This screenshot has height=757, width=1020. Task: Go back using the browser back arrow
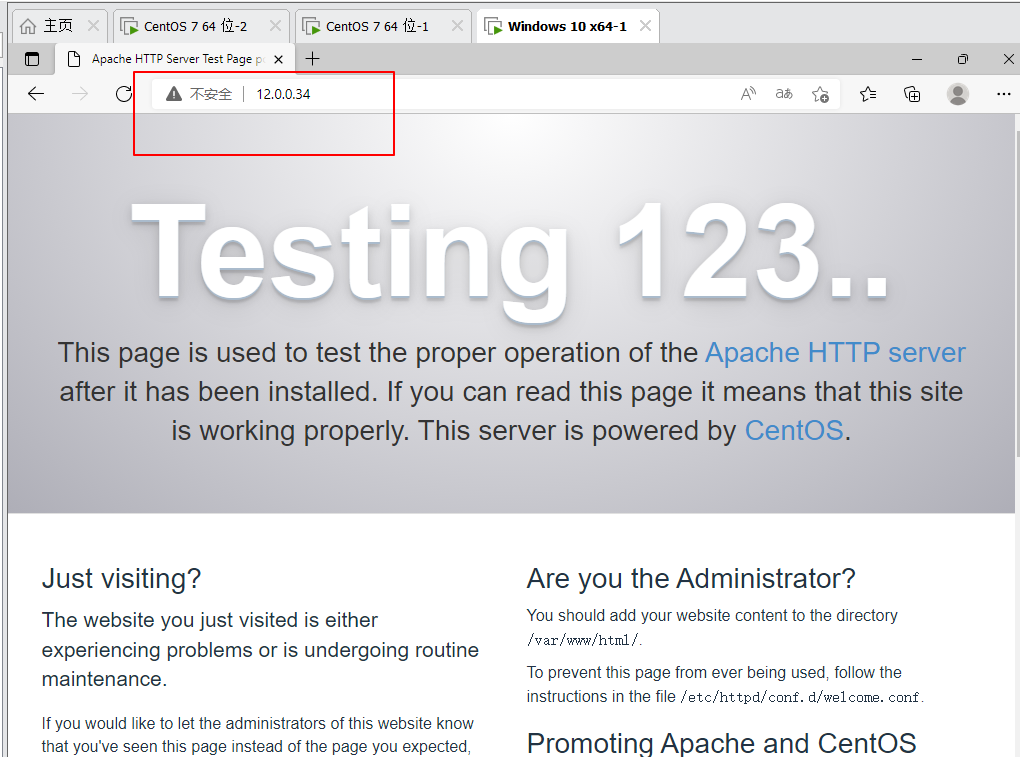pos(36,94)
